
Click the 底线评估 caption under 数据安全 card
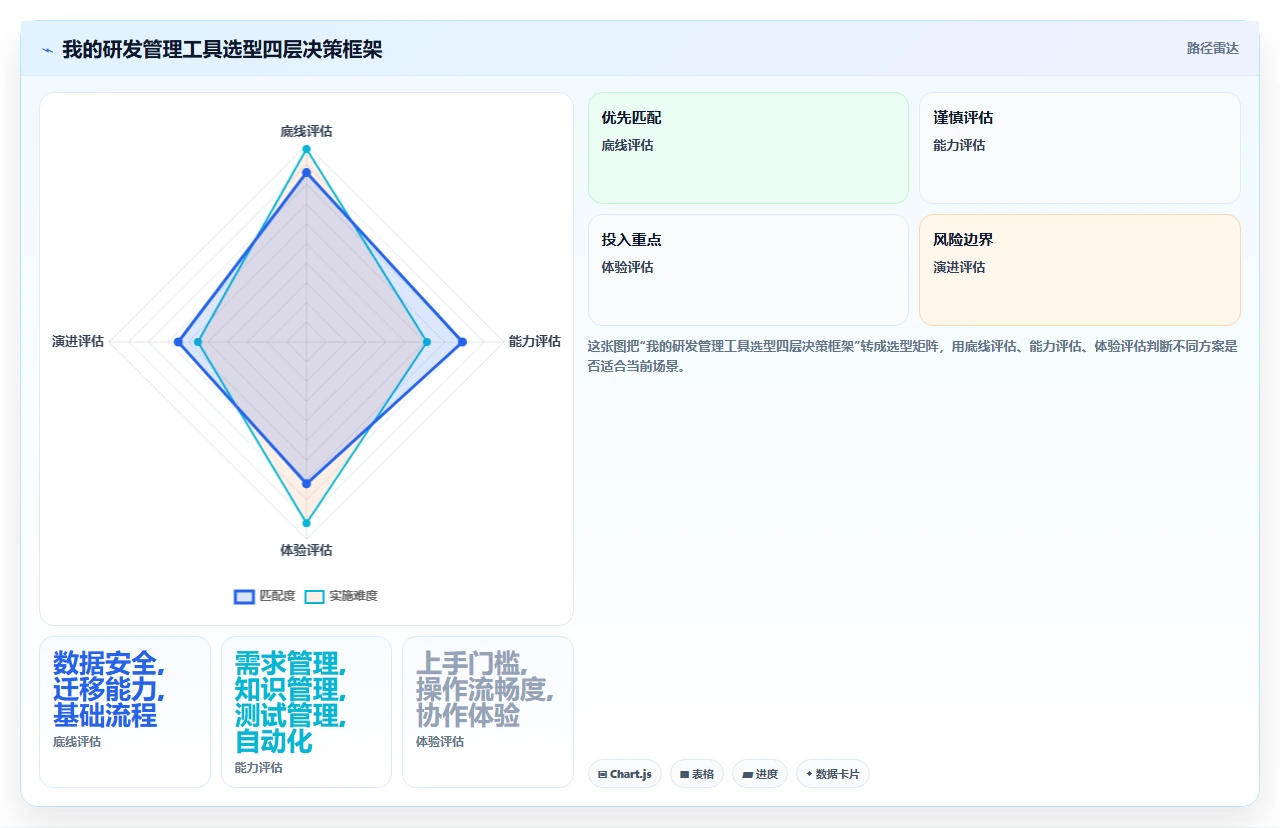coord(77,742)
